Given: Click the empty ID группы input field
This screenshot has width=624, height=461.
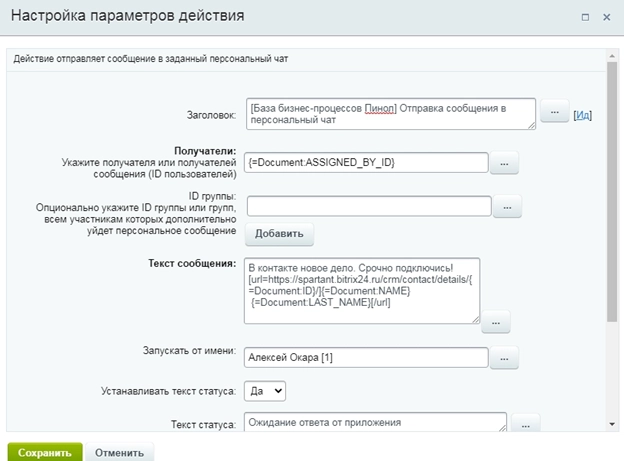Looking at the screenshot, I should point(369,206).
